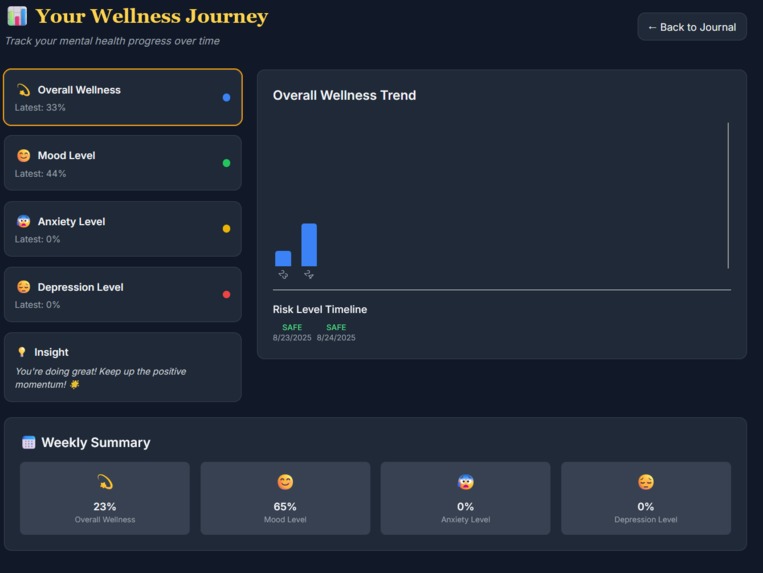Click the smiley icon above 65% in Weekly Summary
Viewport: 763px width, 573px height.
coord(285,482)
